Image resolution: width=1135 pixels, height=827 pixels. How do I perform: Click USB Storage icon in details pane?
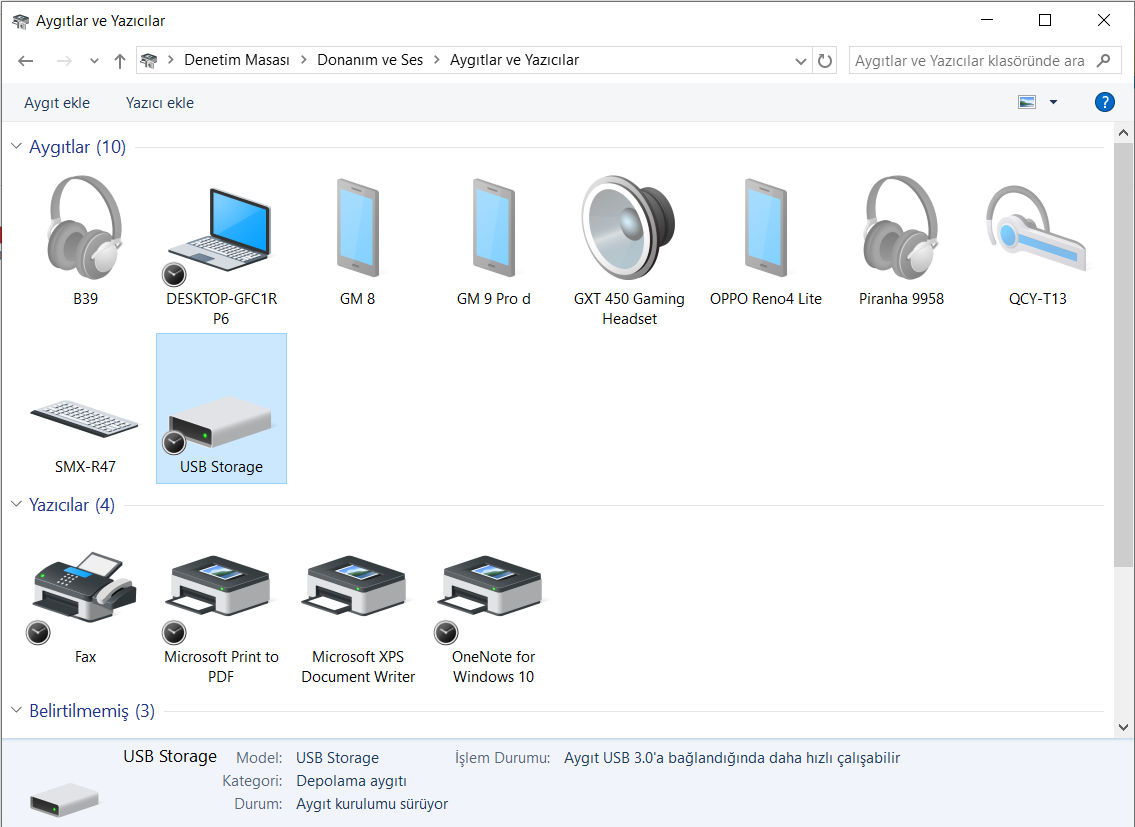(x=64, y=799)
